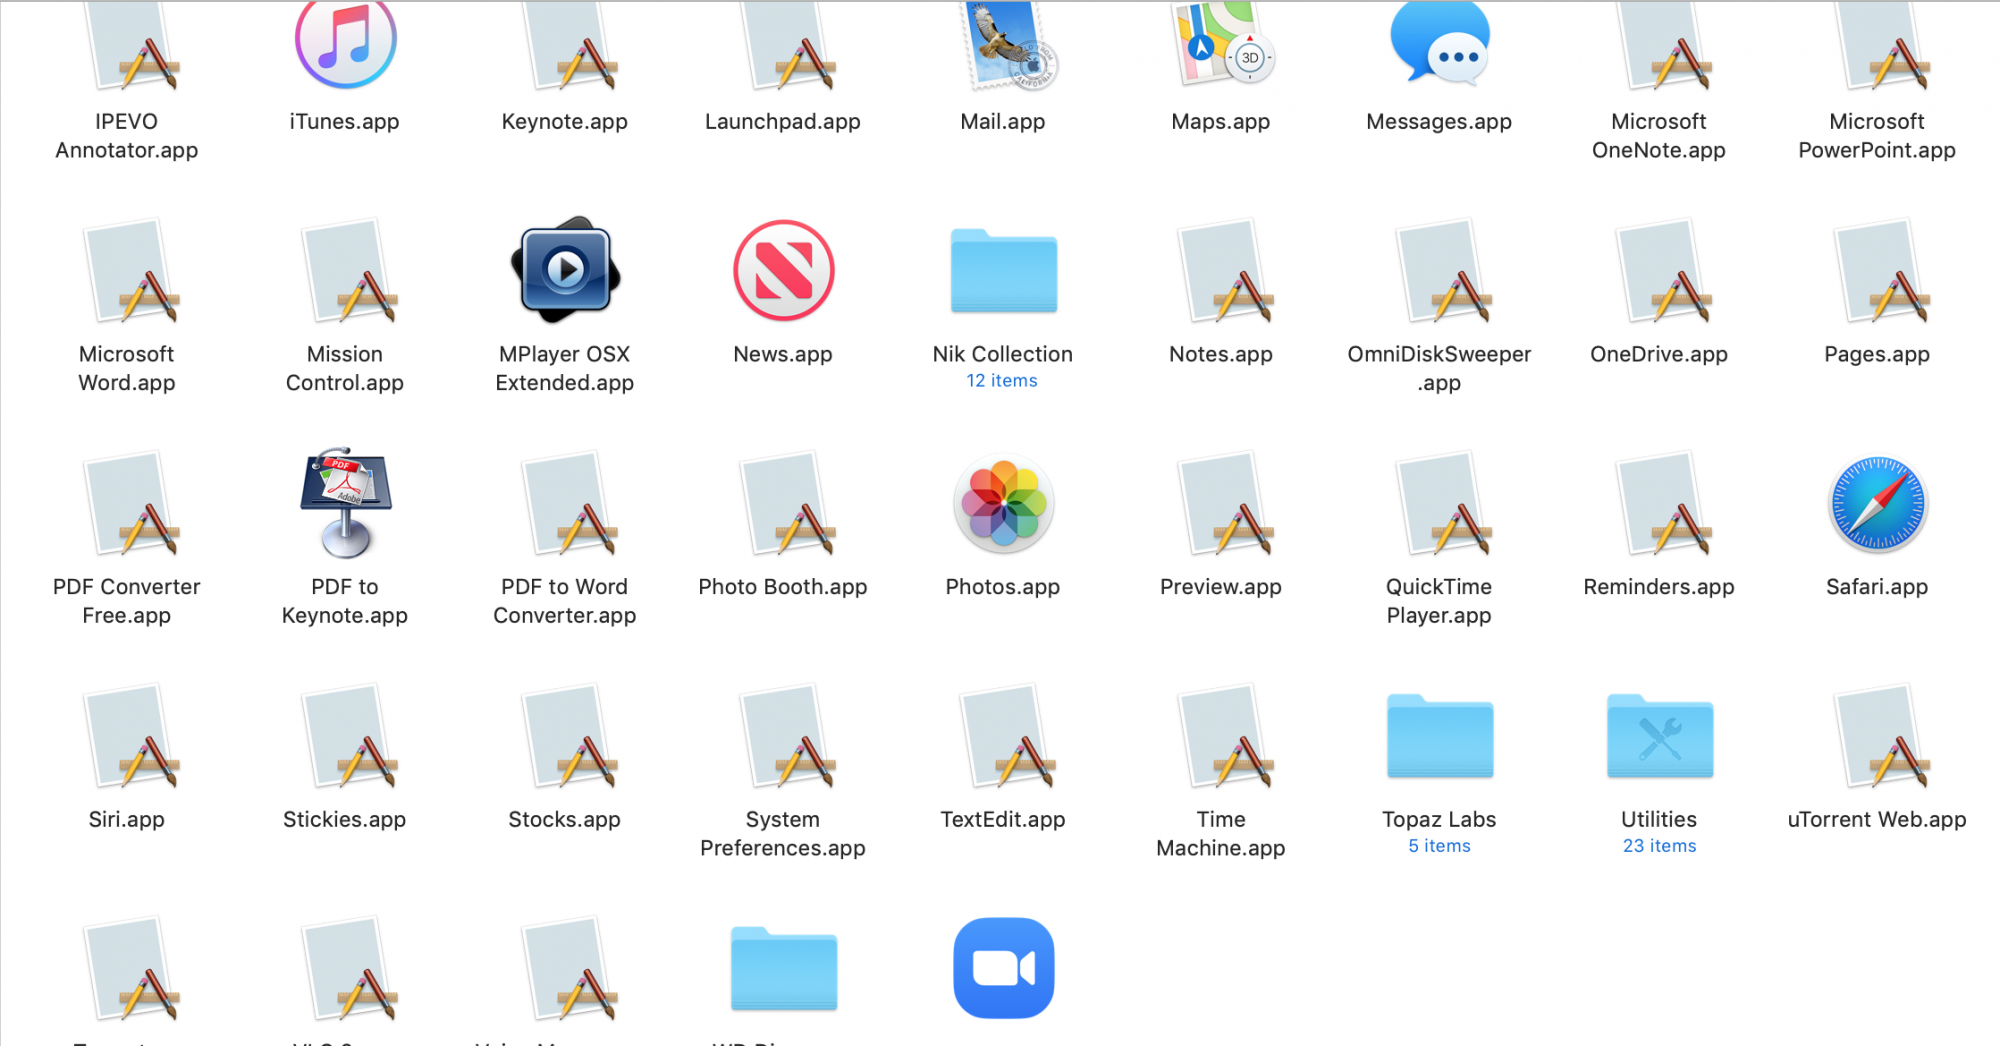Click the IPEVO Annotator.app icon
The width and height of the screenshot is (2000, 1046).
click(132, 46)
